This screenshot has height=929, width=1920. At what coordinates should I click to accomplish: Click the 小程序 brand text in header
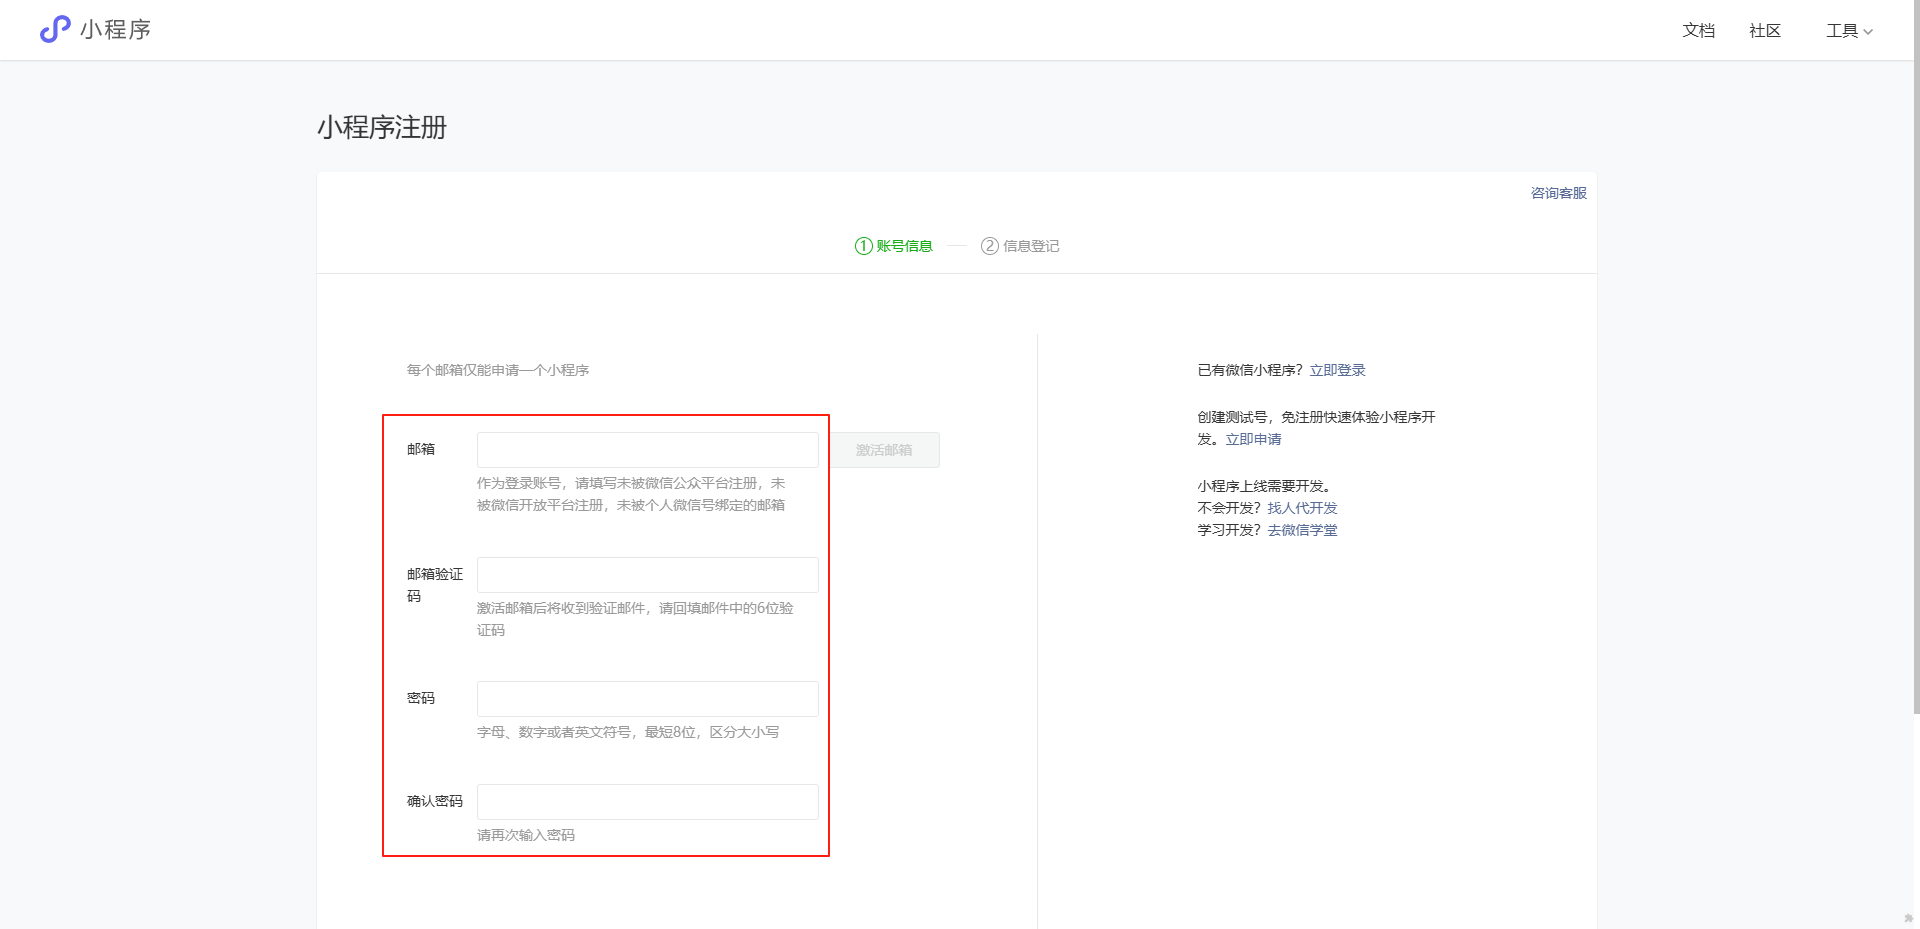pos(116,30)
